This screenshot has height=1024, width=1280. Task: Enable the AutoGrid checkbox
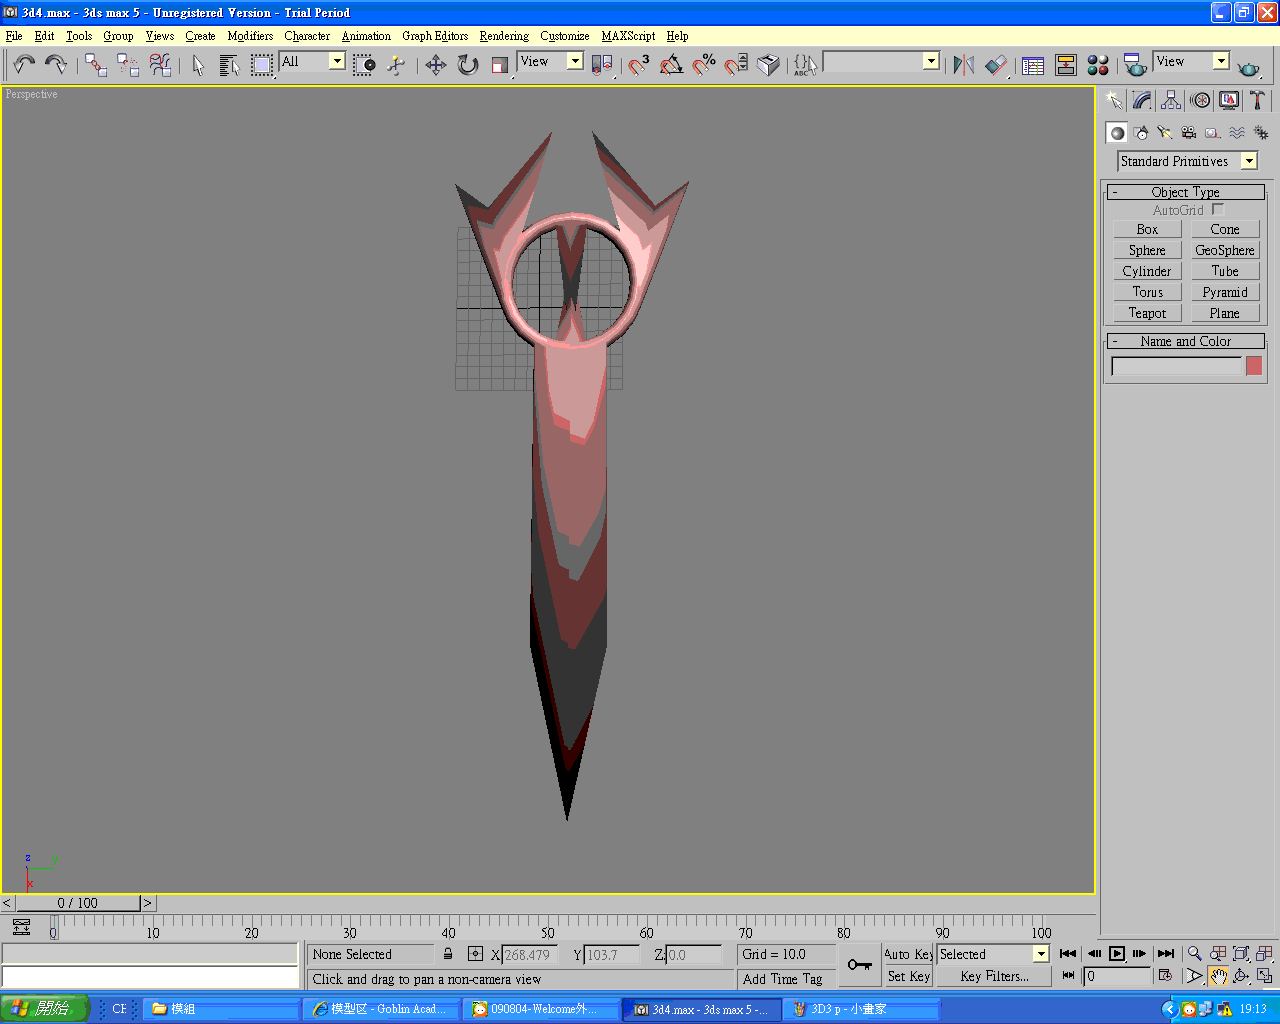pos(1218,210)
